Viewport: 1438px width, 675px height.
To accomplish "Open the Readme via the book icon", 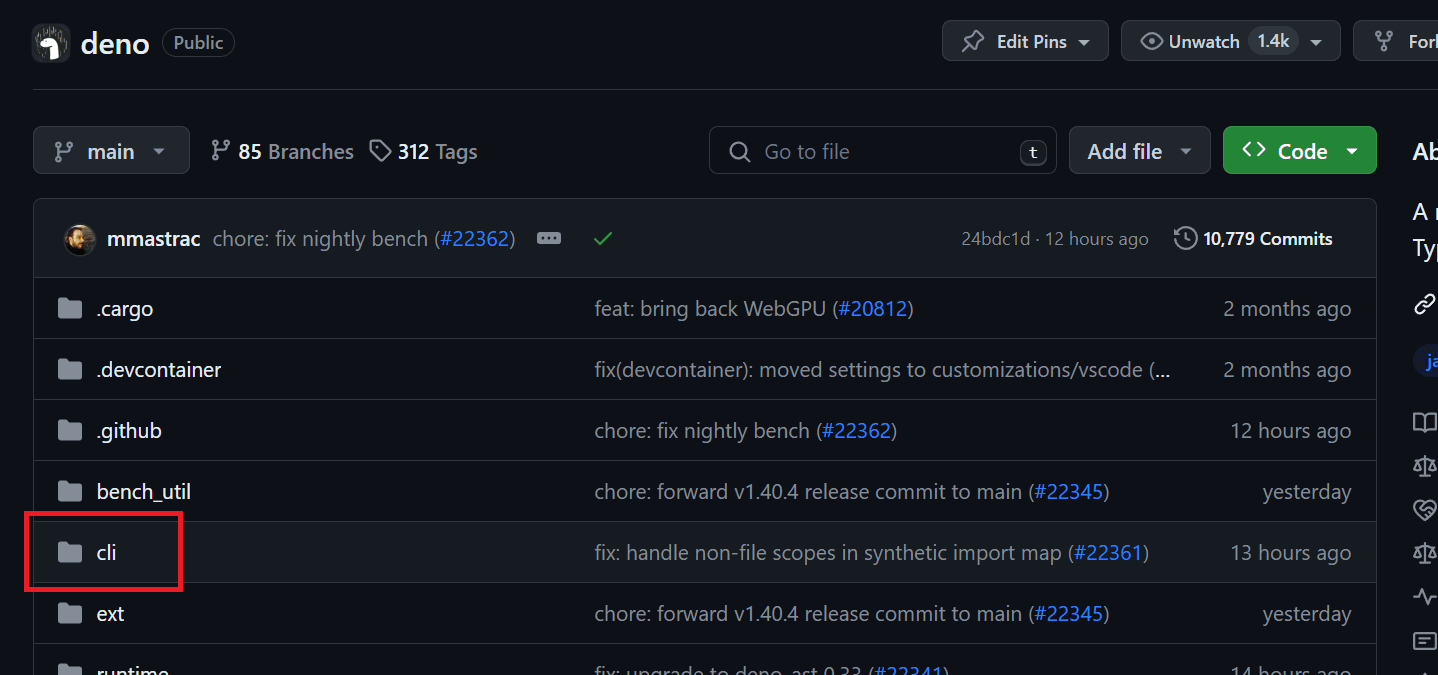I will pyautogui.click(x=1424, y=422).
